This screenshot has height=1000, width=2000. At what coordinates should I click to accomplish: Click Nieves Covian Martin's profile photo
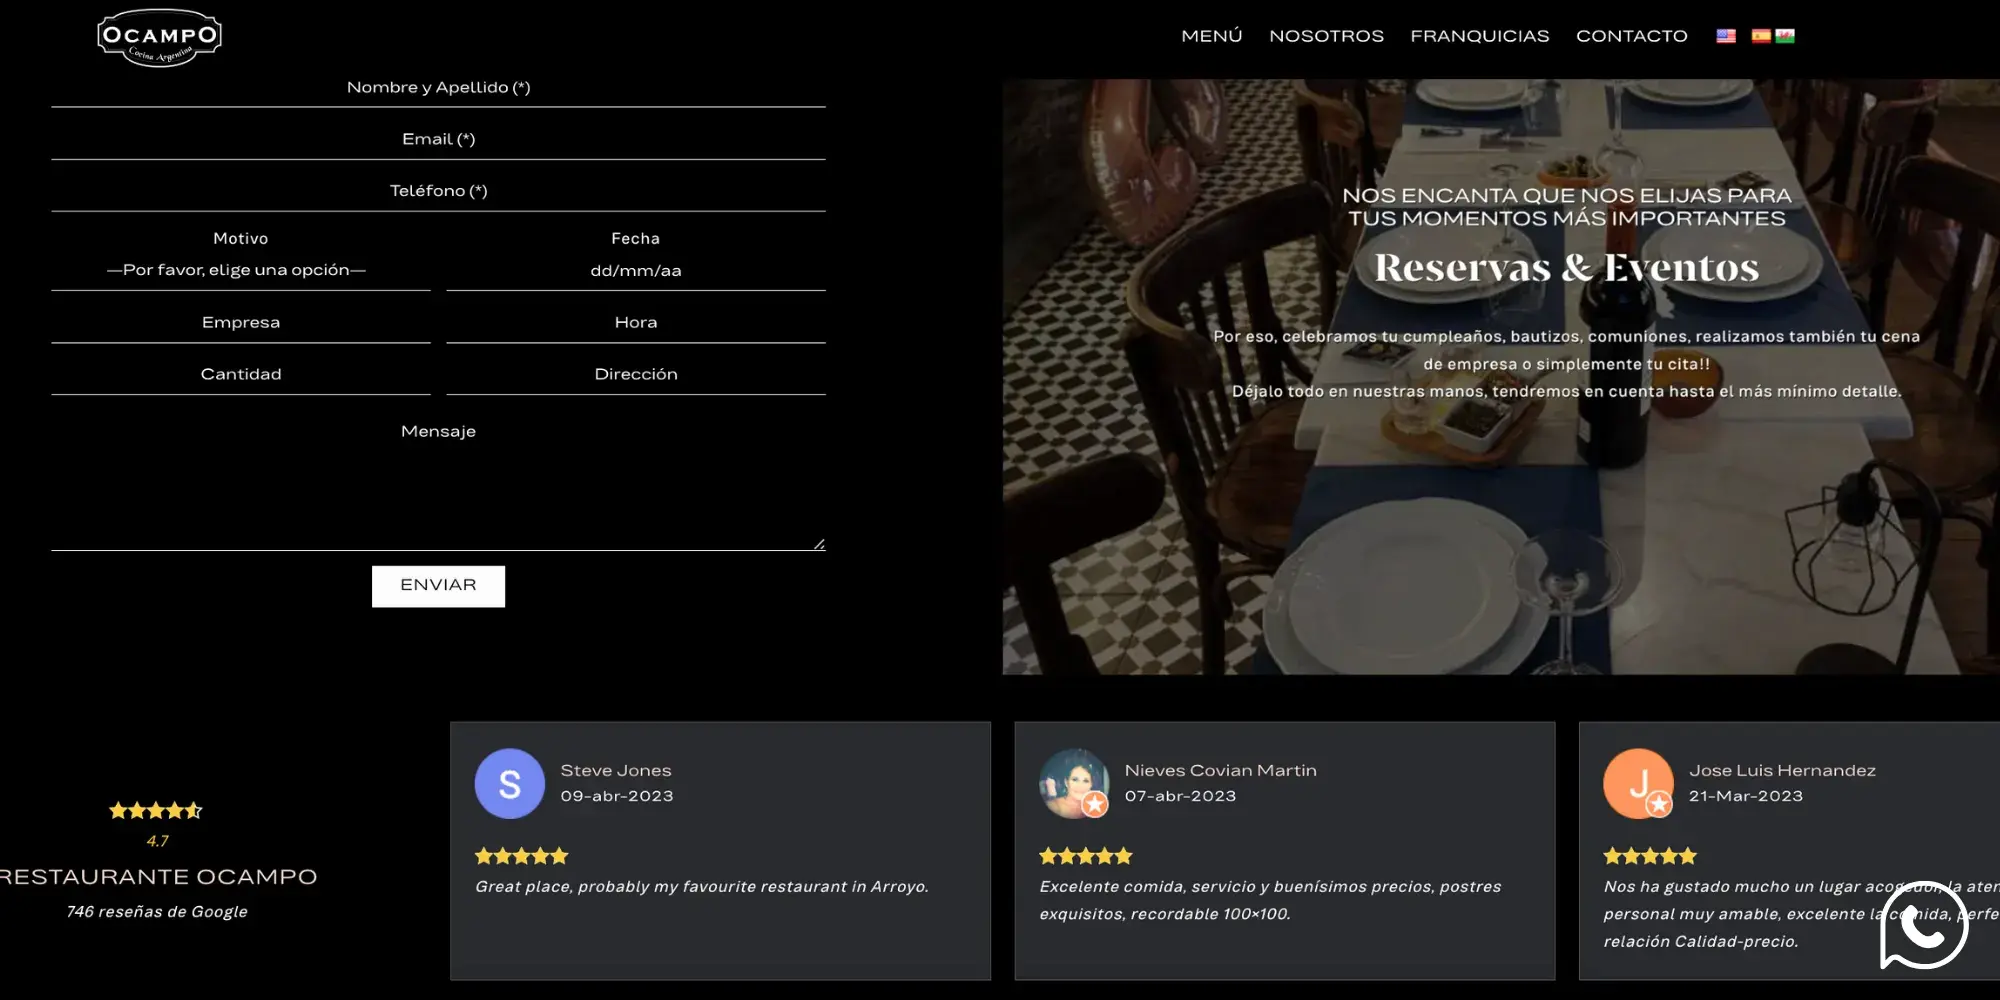(1073, 784)
